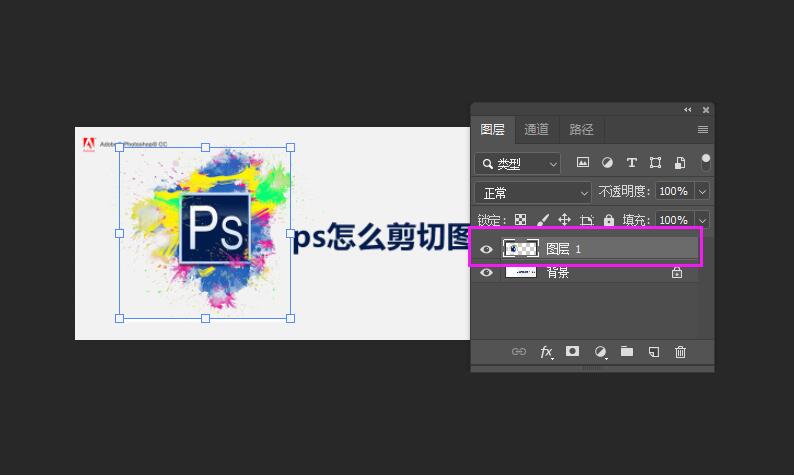Image resolution: width=794 pixels, height=475 pixels.
Task: Filter layers by pixel image type
Action: click(583, 163)
